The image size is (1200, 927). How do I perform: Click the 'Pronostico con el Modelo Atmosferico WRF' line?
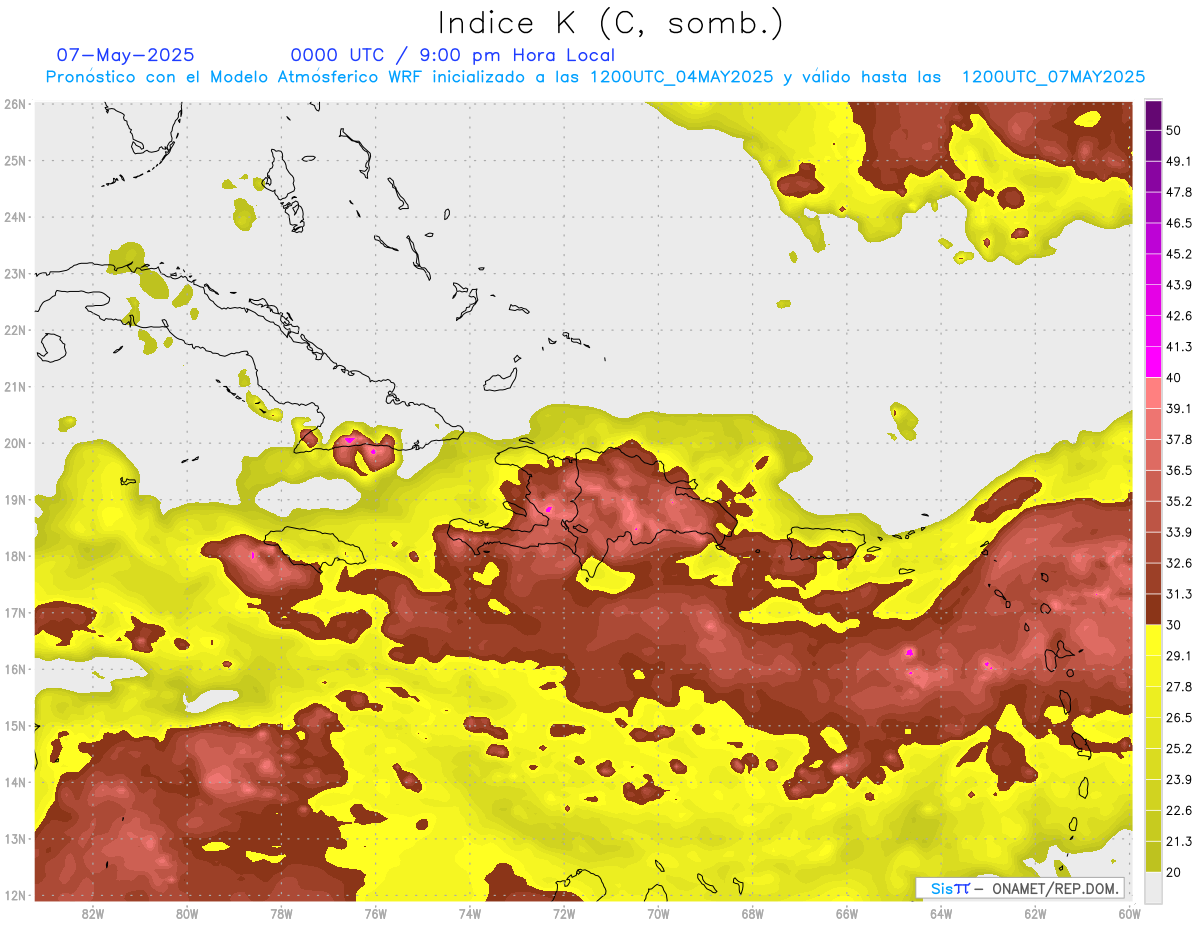(595, 77)
